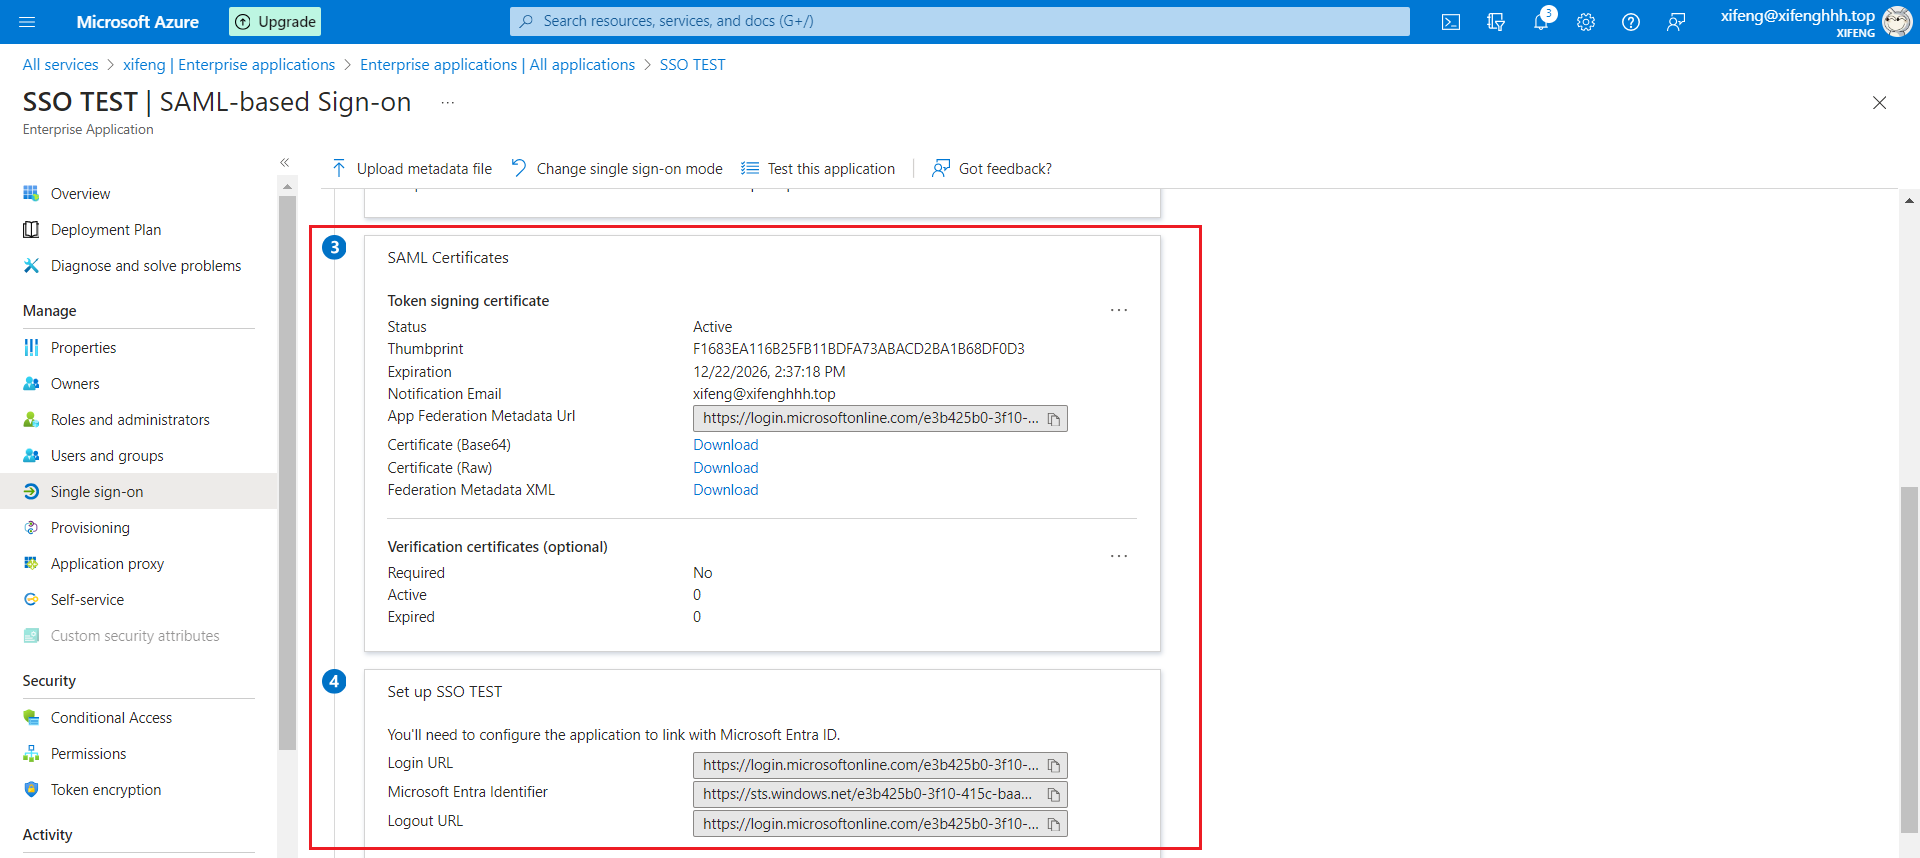Screen dimensions: 1920x858
Task: Open the Azure portal hamburger menu
Action: [x=27, y=21]
